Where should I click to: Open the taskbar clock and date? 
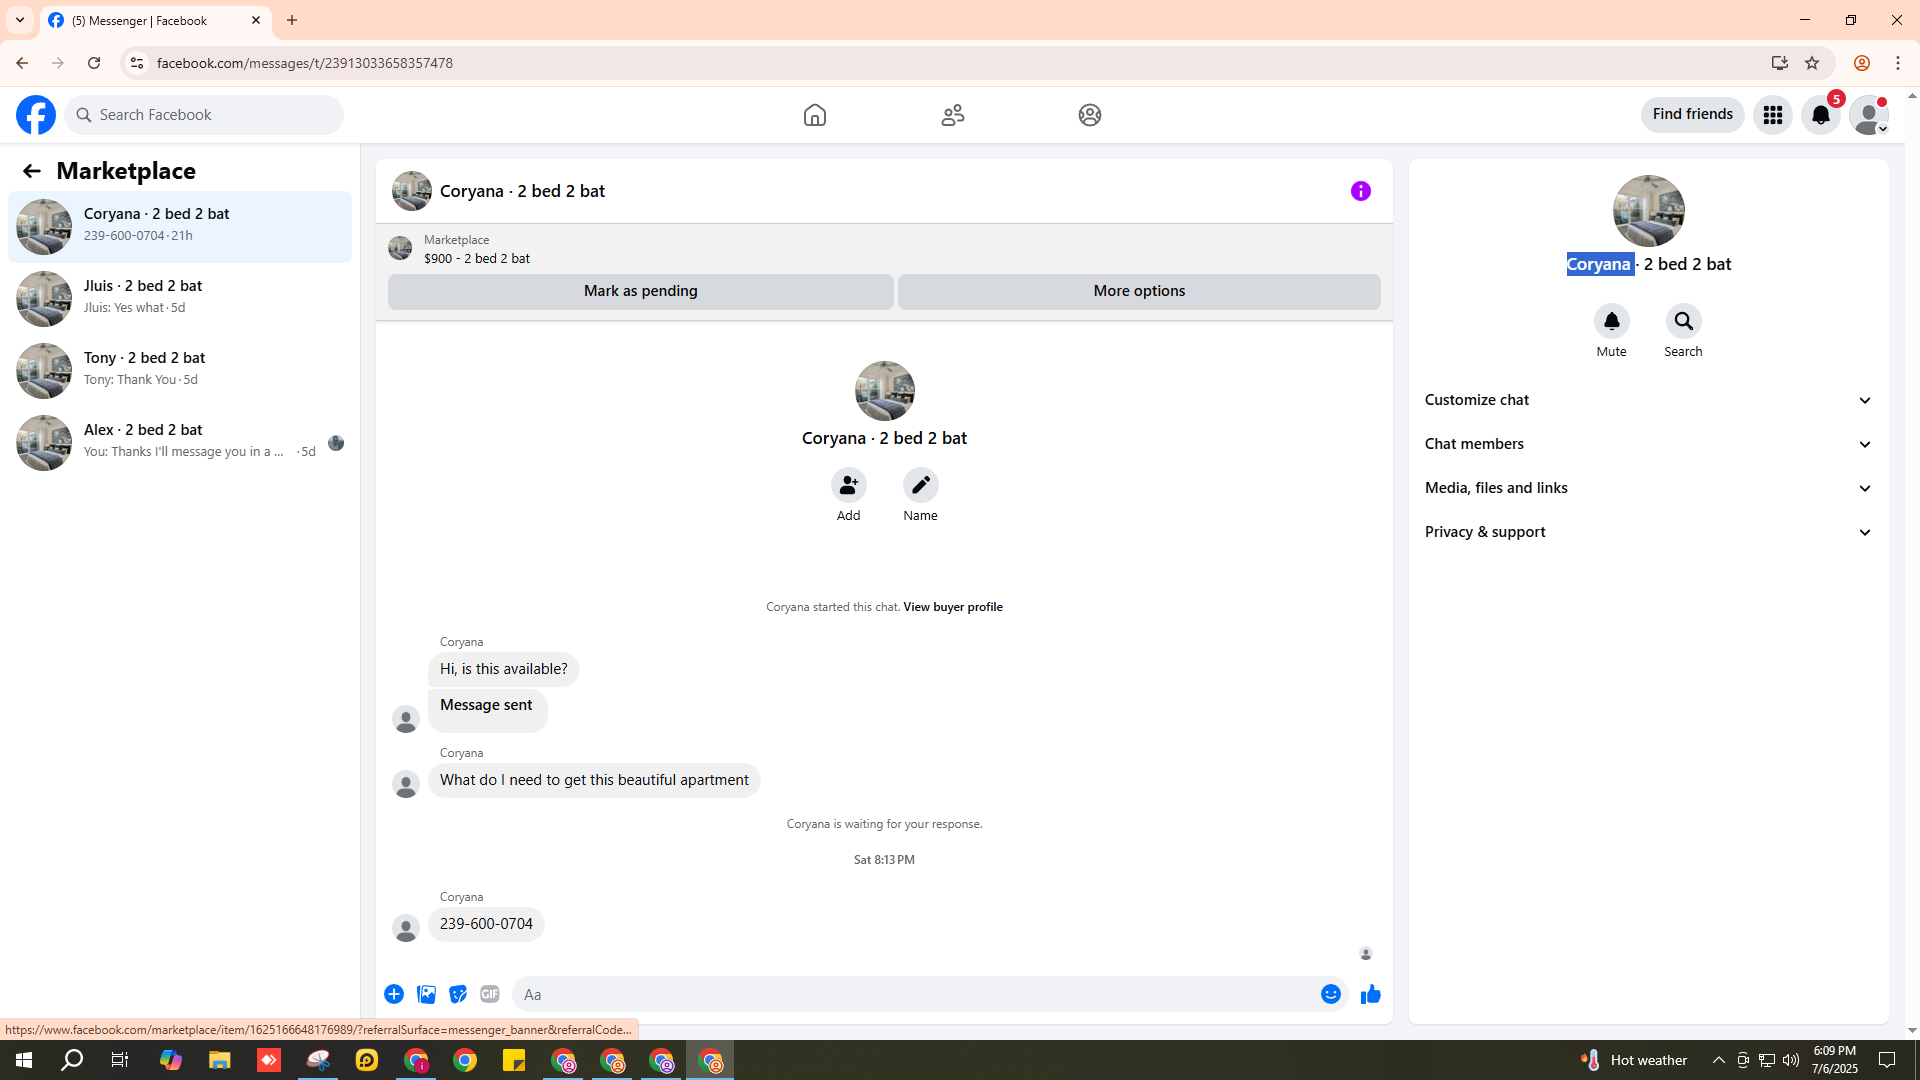point(1834,1060)
